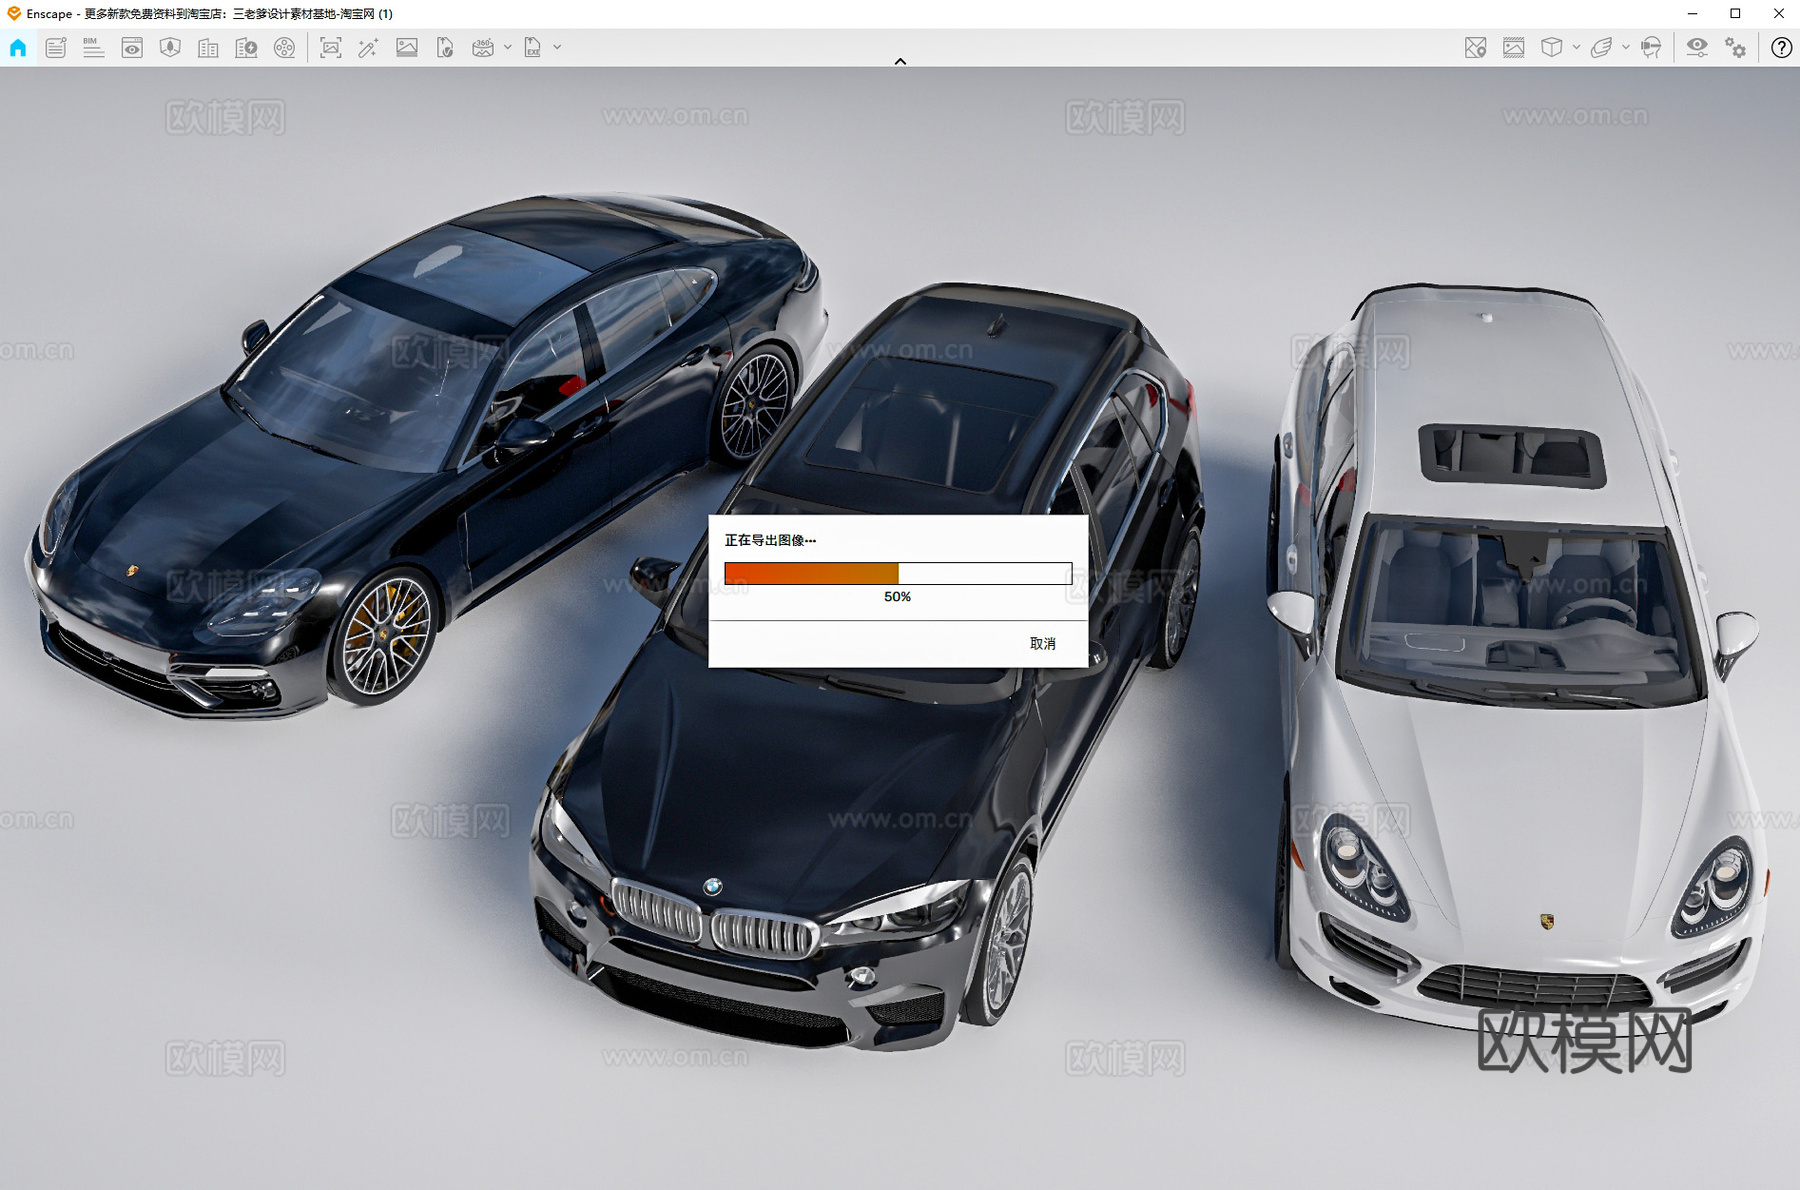Viewport: 1800px width, 1190px height.
Task: Open the VR headset mode icon
Action: click(x=1651, y=48)
